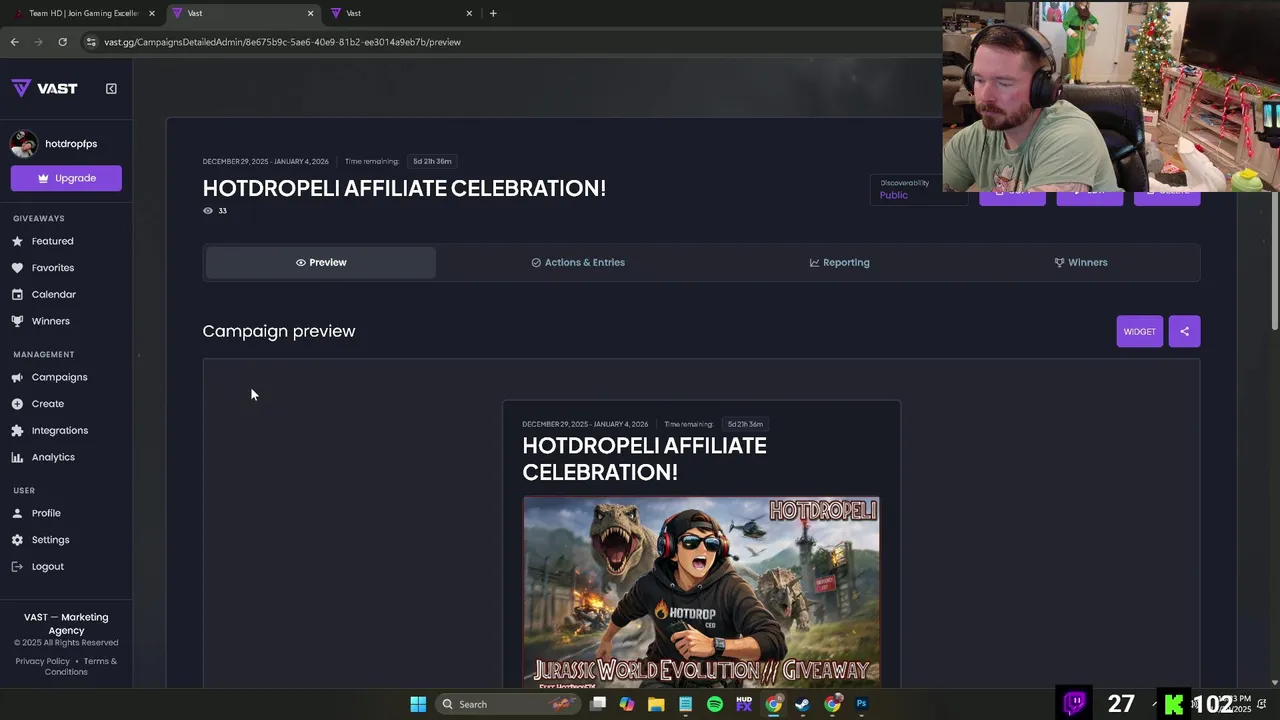Open Create in sidebar
The width and height of the screenshot is (1280, 720).
click(38, 404)
